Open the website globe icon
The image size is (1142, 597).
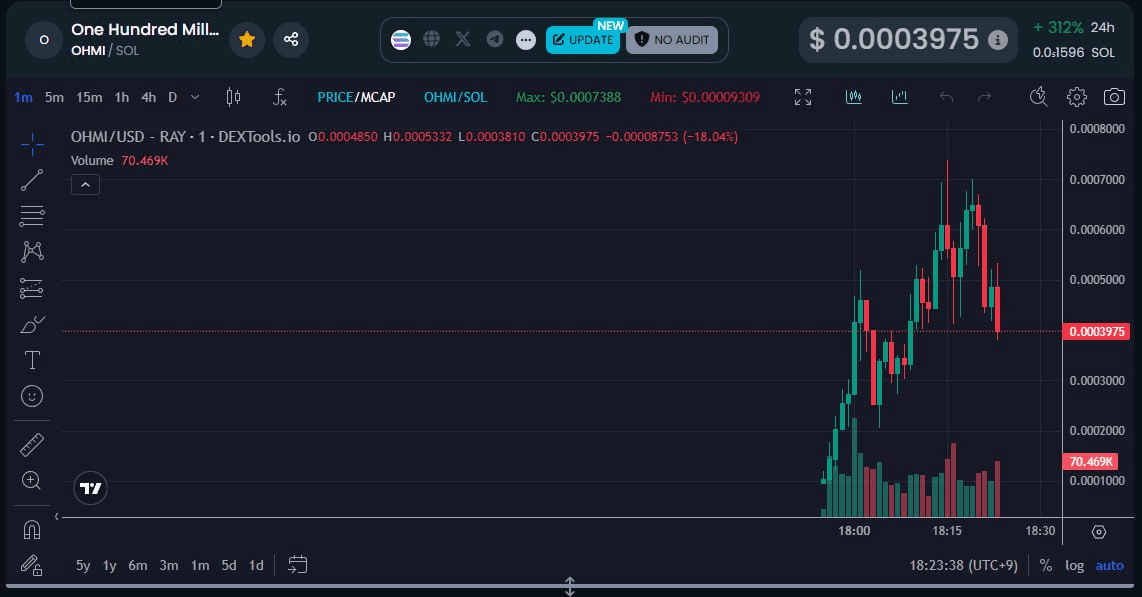(431, 39)
